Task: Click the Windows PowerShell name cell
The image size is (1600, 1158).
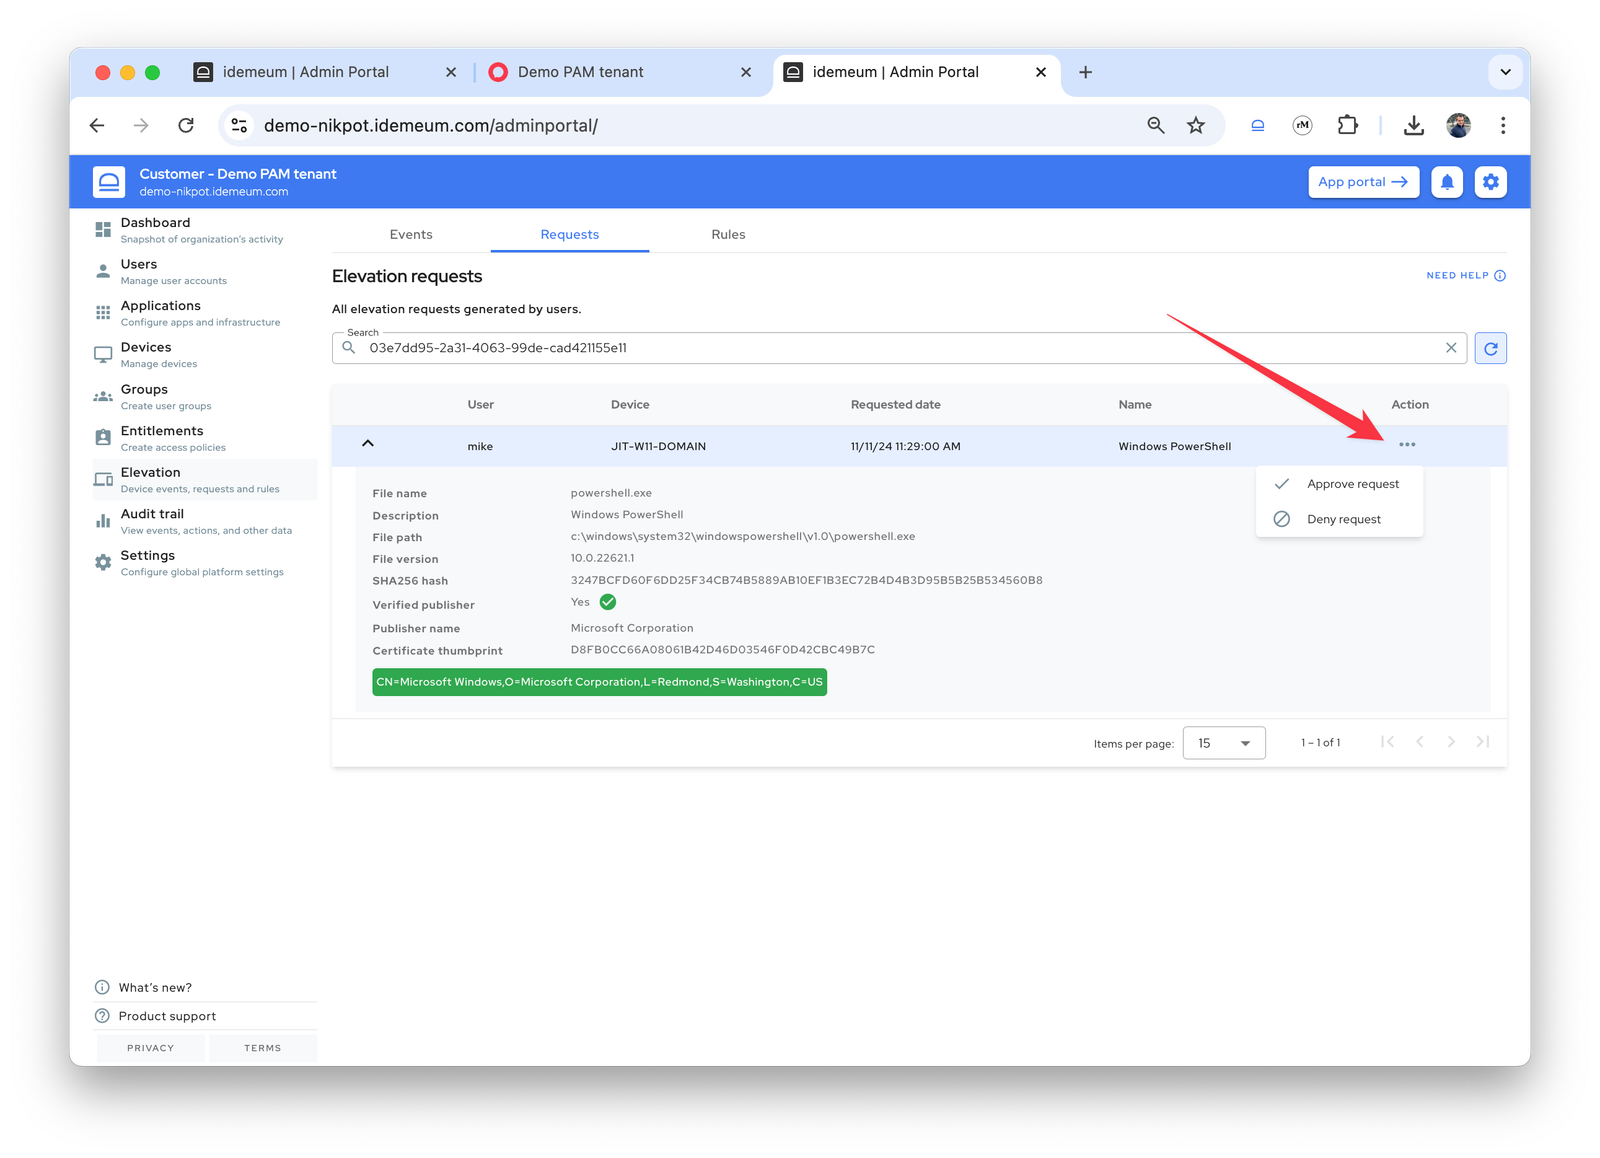Action: (x=1175, y=446)
